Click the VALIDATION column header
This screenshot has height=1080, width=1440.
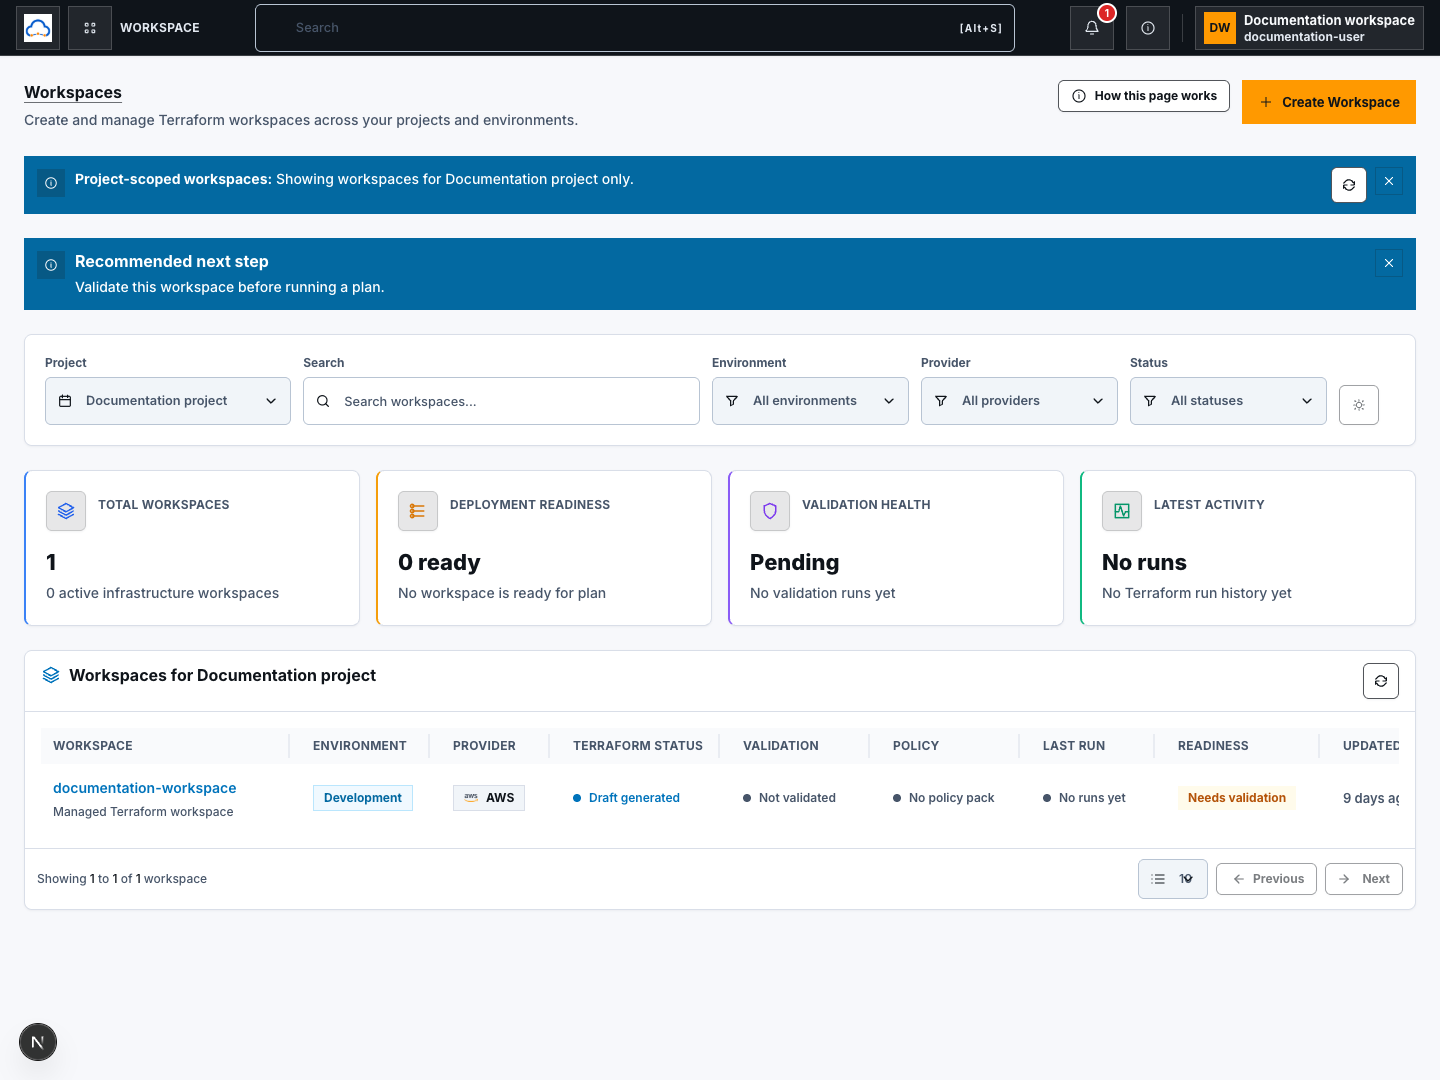tap(781, 746)
